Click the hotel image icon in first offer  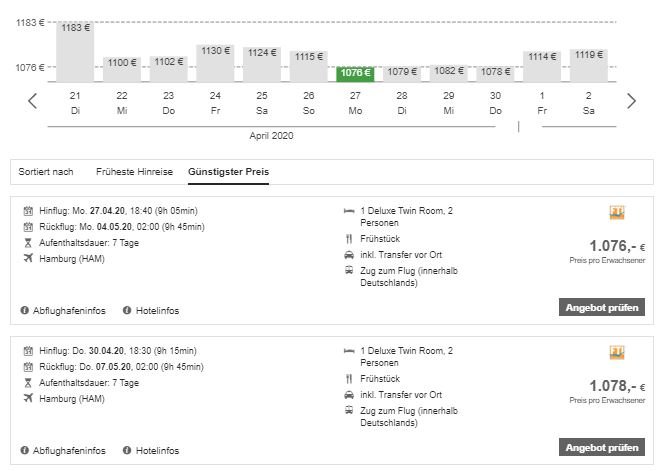tap(617, 213)
